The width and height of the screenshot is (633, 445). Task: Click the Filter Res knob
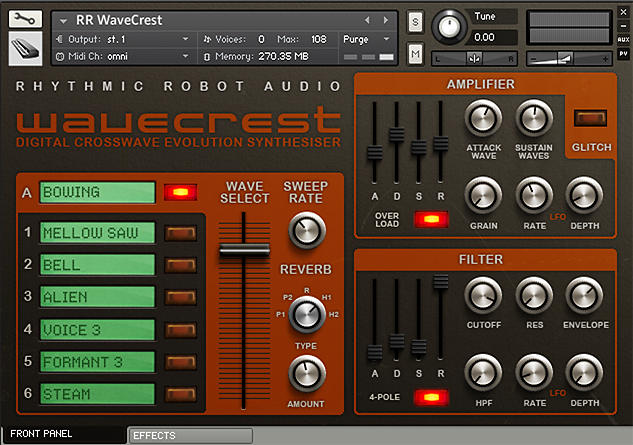(534, 296)
